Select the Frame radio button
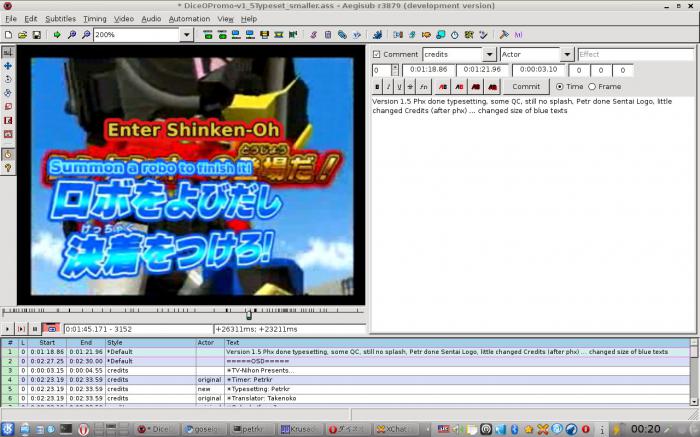This screenshot has height=437, width=700. [592, 87]
